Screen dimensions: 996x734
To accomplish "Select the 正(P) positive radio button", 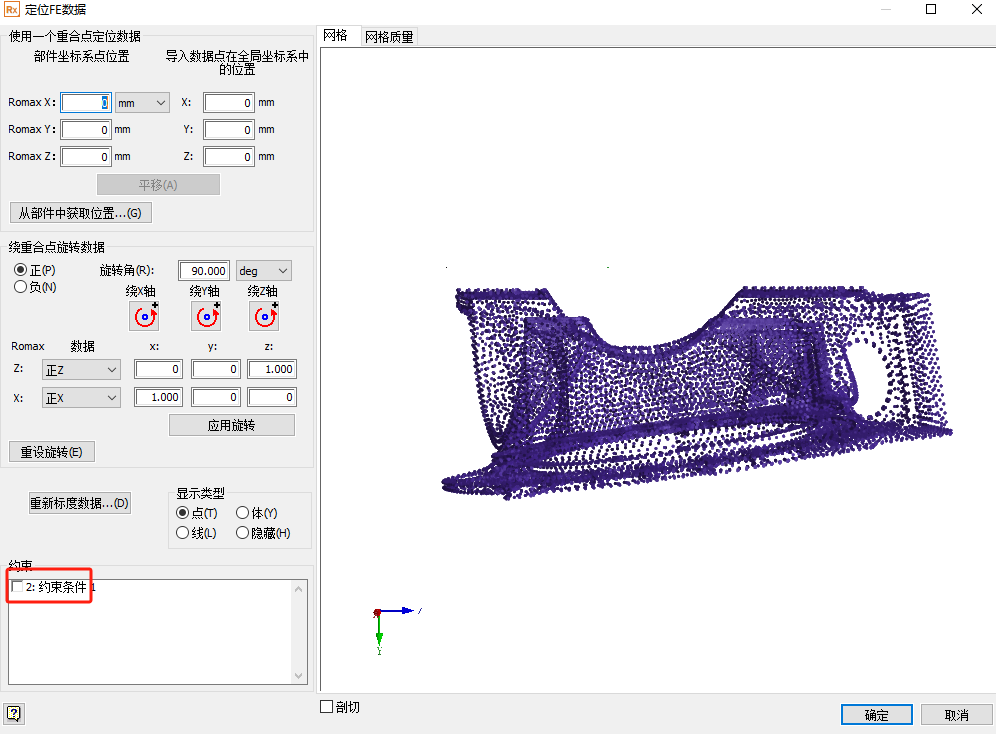I will [x=20, y=270].
